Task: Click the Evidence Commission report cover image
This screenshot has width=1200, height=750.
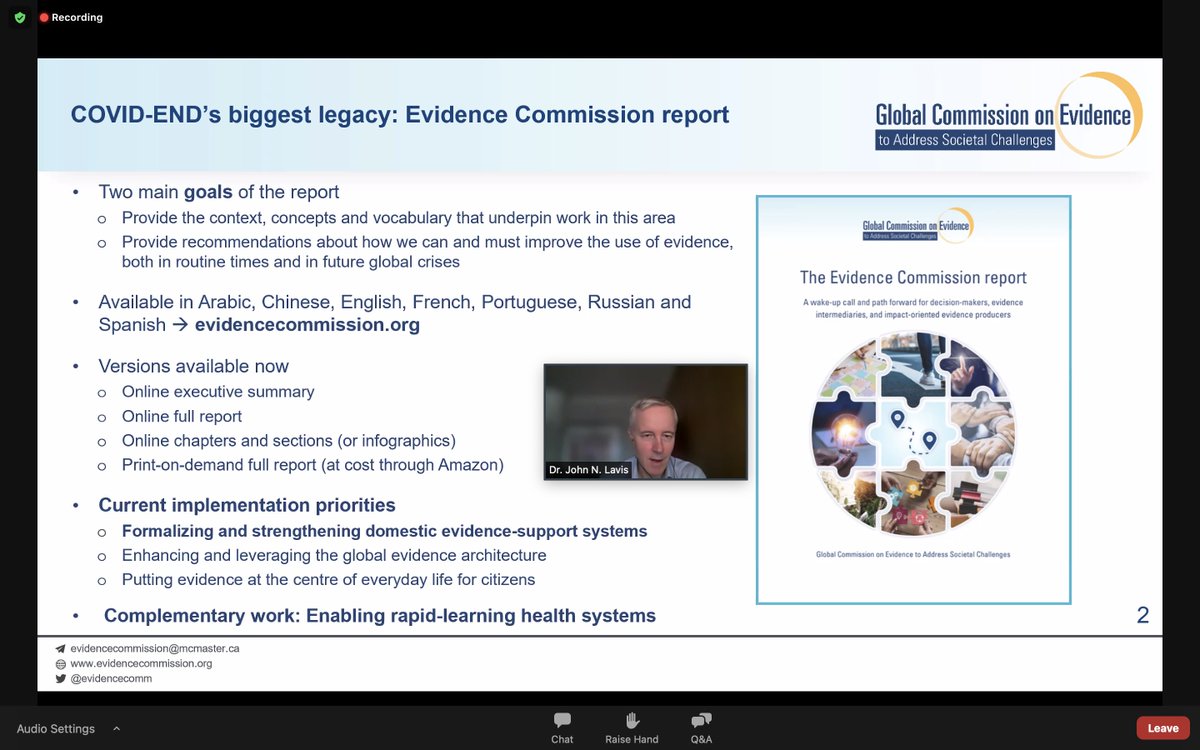Action: click(913, 400)
